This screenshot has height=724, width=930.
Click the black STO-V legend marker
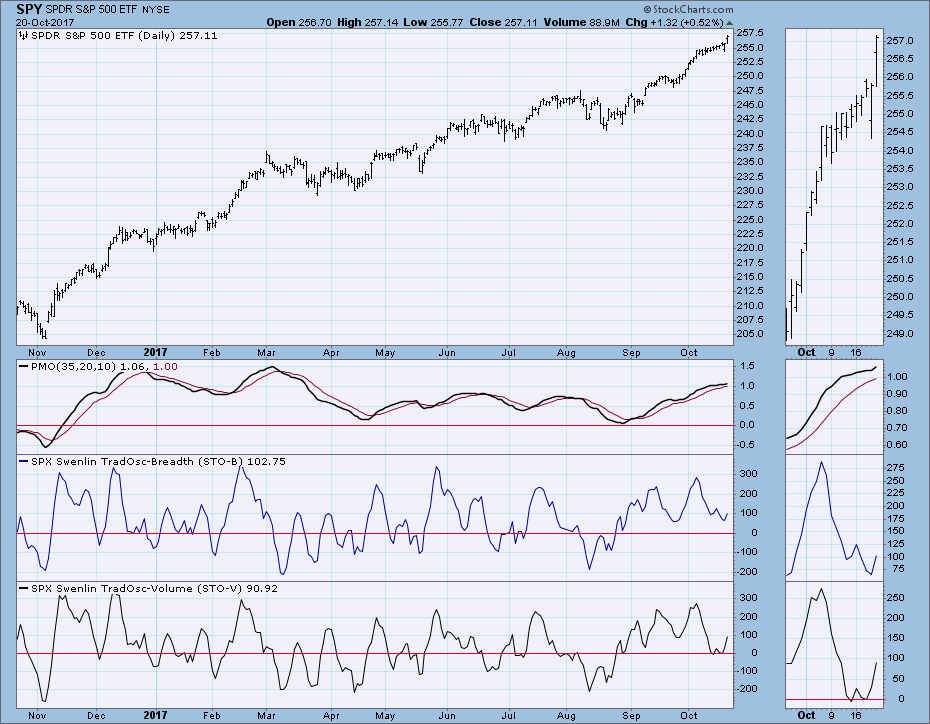(23, 588)
